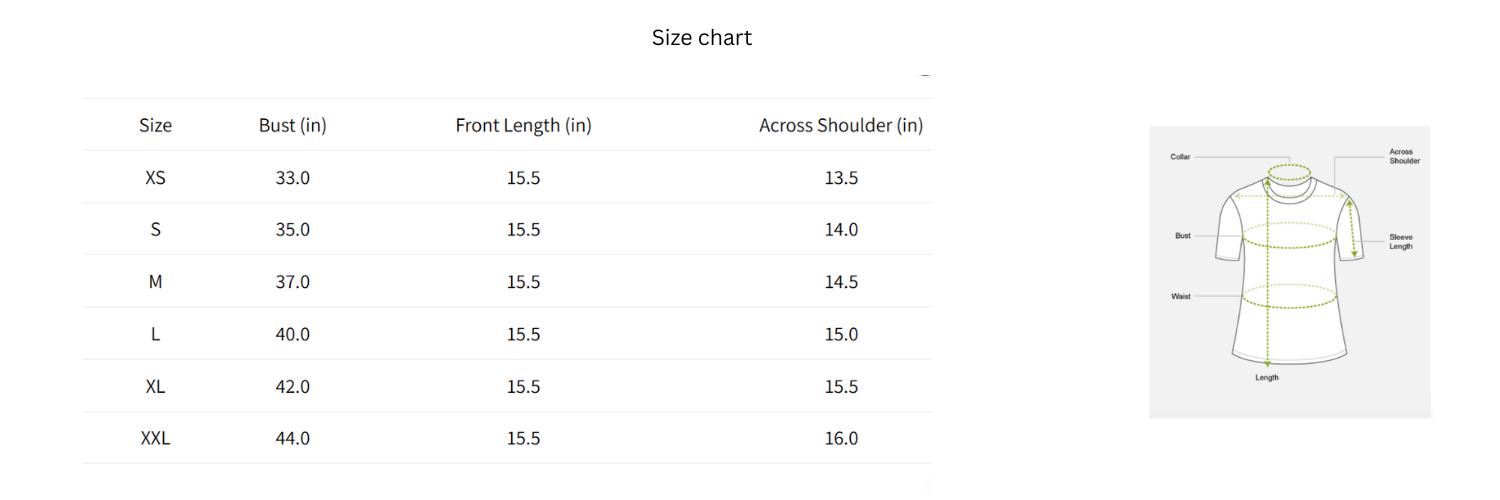Screen dimensions: 1500x500
Task: Select the Size column header
Action: 155,125
